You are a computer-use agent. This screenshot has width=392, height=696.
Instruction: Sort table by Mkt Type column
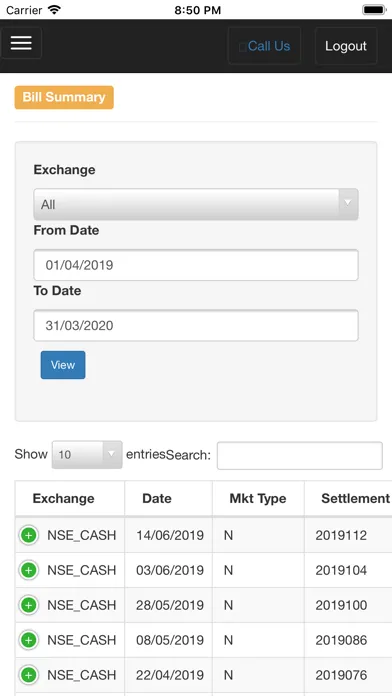[x=258, y=498]
